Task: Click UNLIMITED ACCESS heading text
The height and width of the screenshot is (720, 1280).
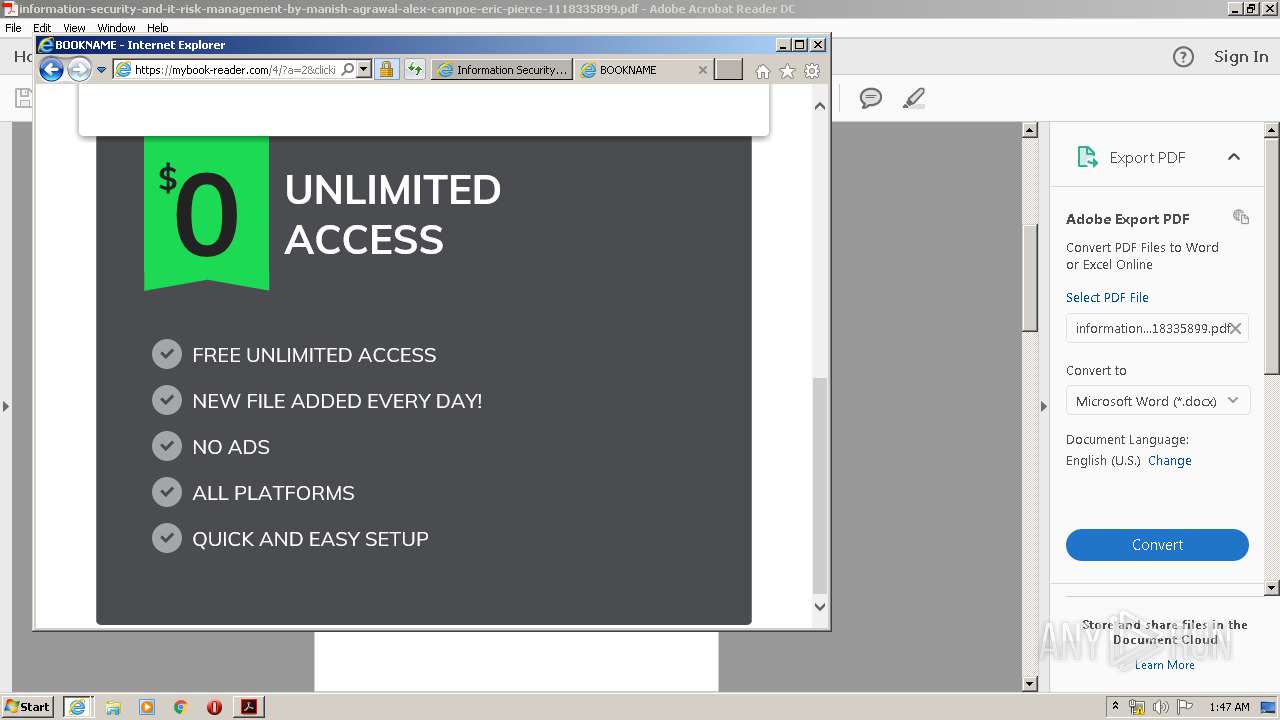Action: [392, 214]
